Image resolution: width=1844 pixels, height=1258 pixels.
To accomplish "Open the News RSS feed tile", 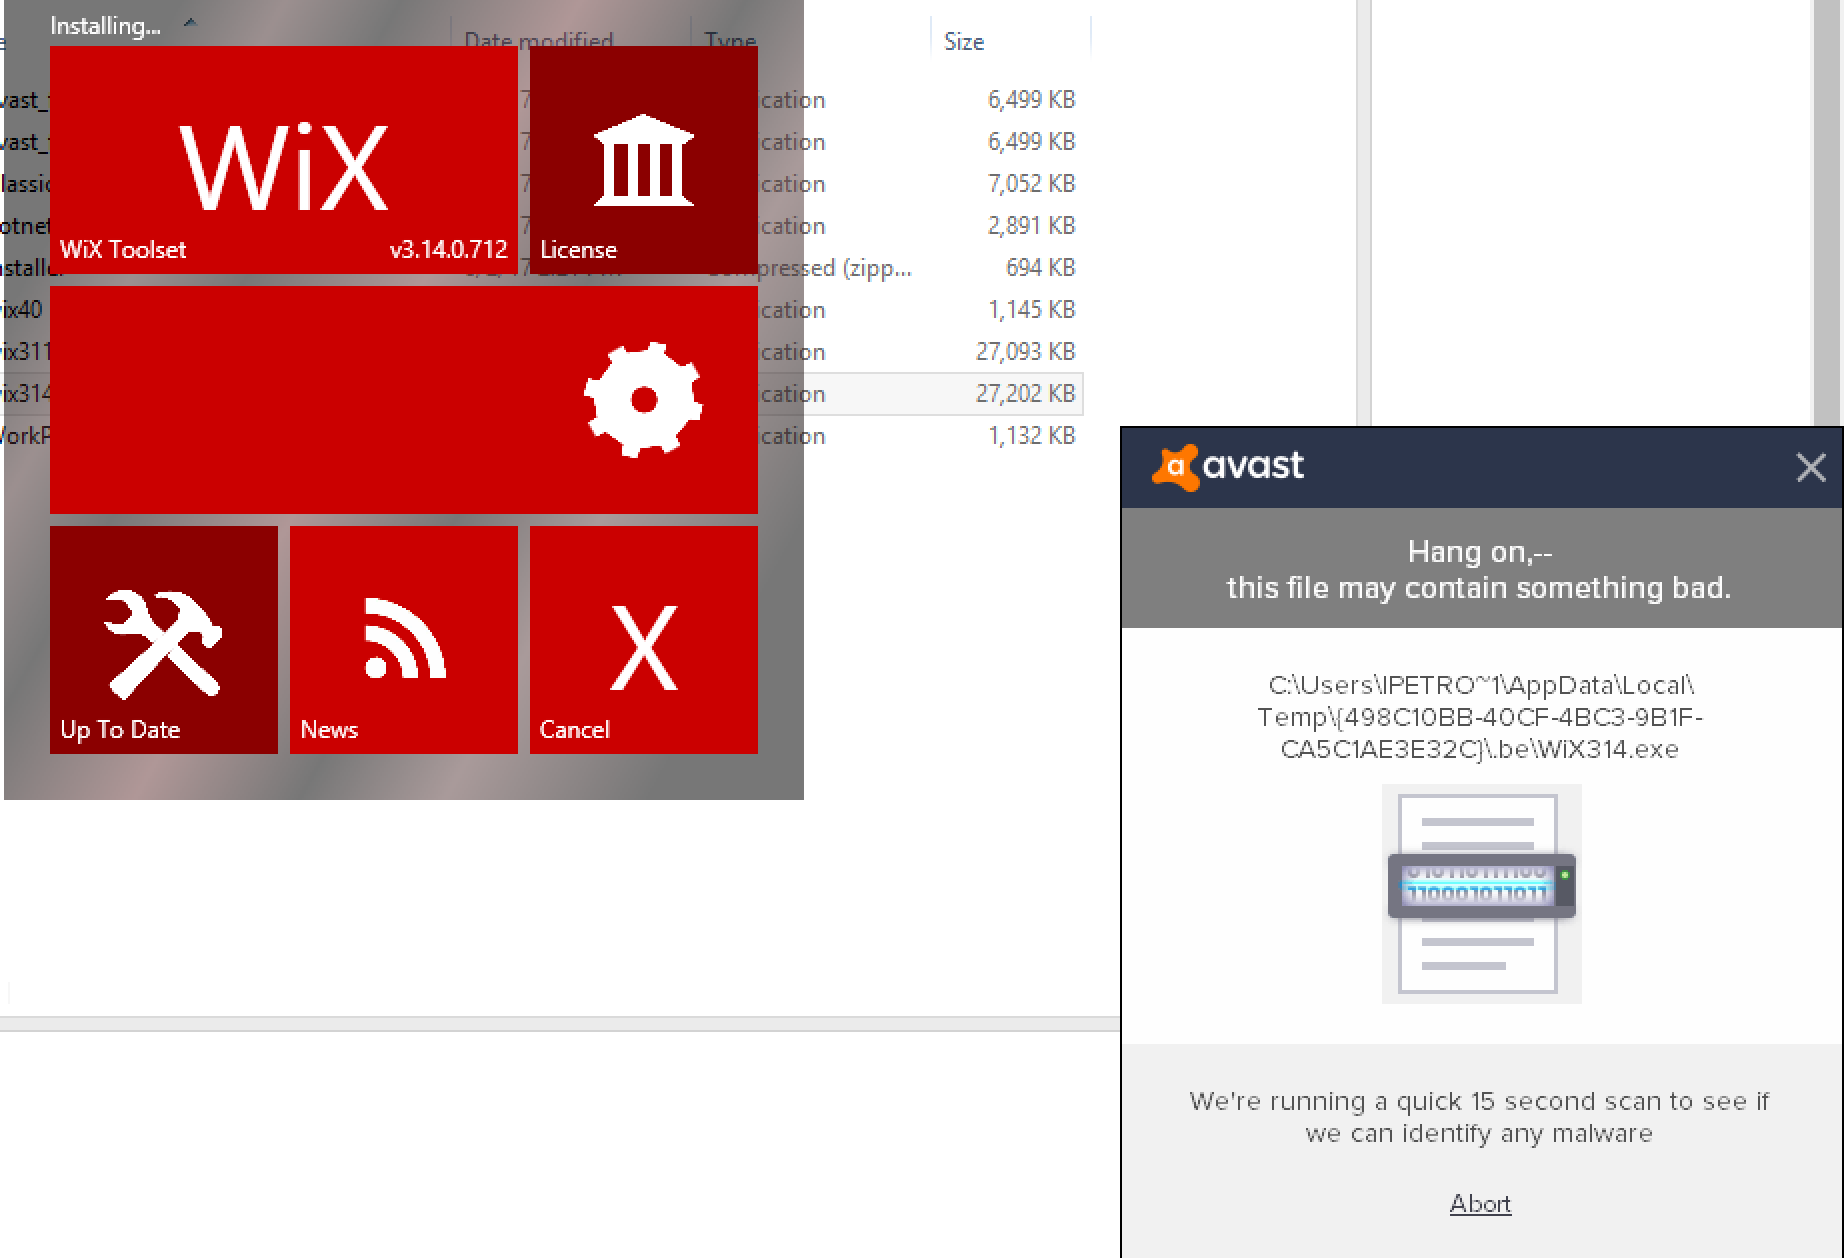I will (403, 640).
